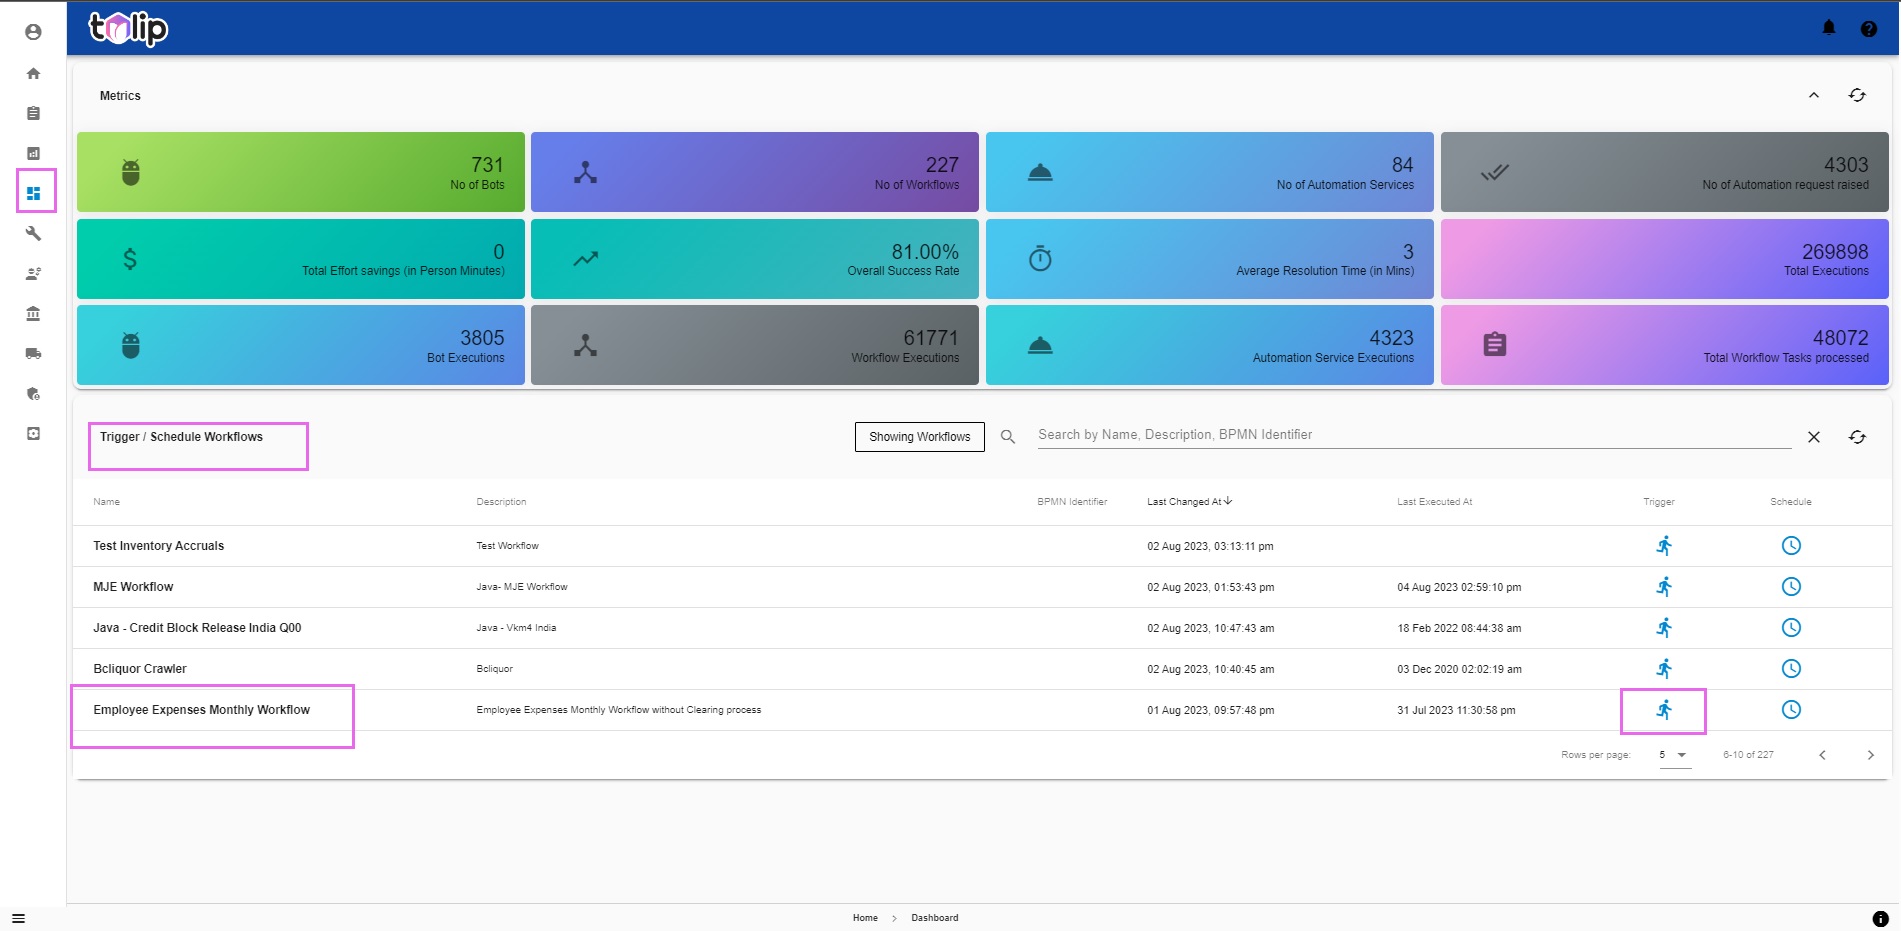Schedule Employee Expenses Monthly Workflow
The height and width of the screenshot is (931, 1901).
(x=1791, y=710)
